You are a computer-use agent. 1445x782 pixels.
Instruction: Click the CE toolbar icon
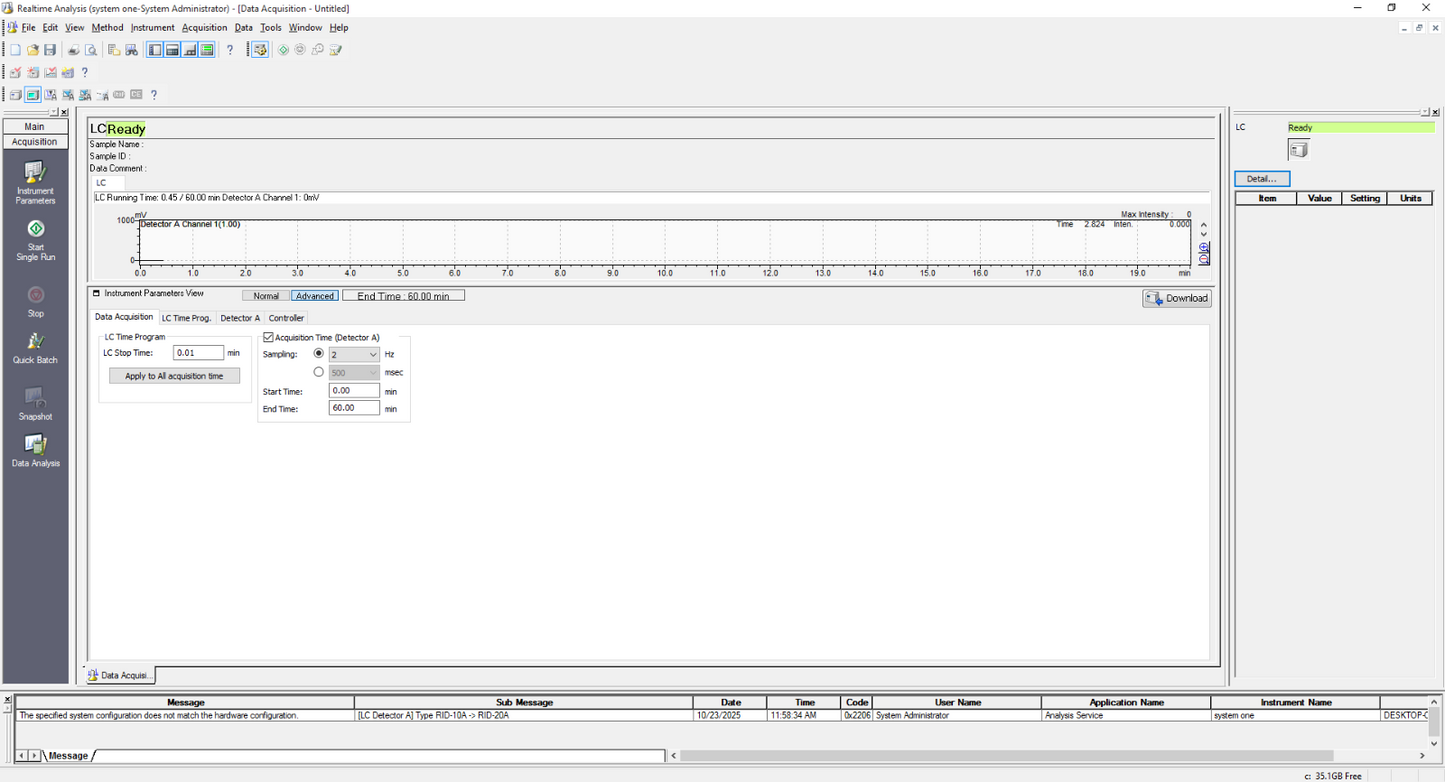pyautogui.click(x=136, y=94)
